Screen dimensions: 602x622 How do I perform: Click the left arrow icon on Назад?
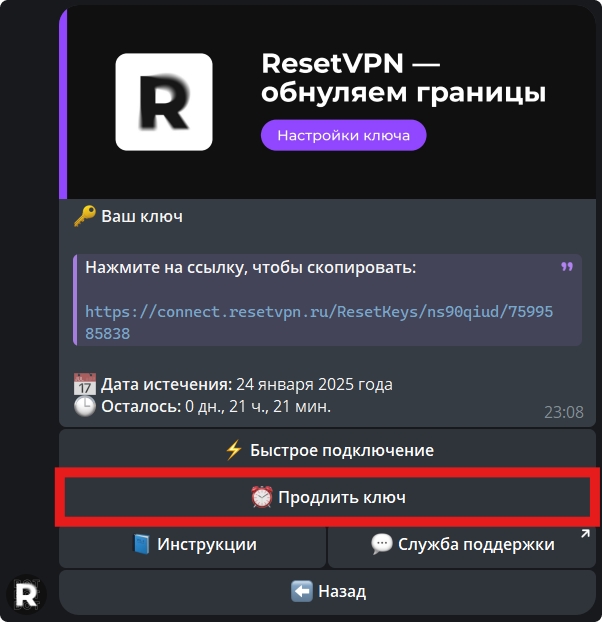pos(301,591)
